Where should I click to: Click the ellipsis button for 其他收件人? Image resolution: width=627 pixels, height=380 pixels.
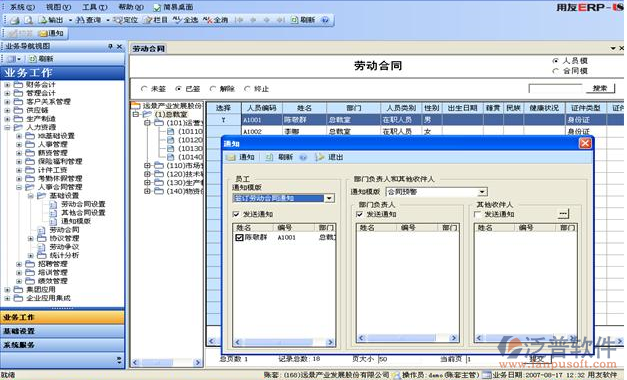pos(563,214)
